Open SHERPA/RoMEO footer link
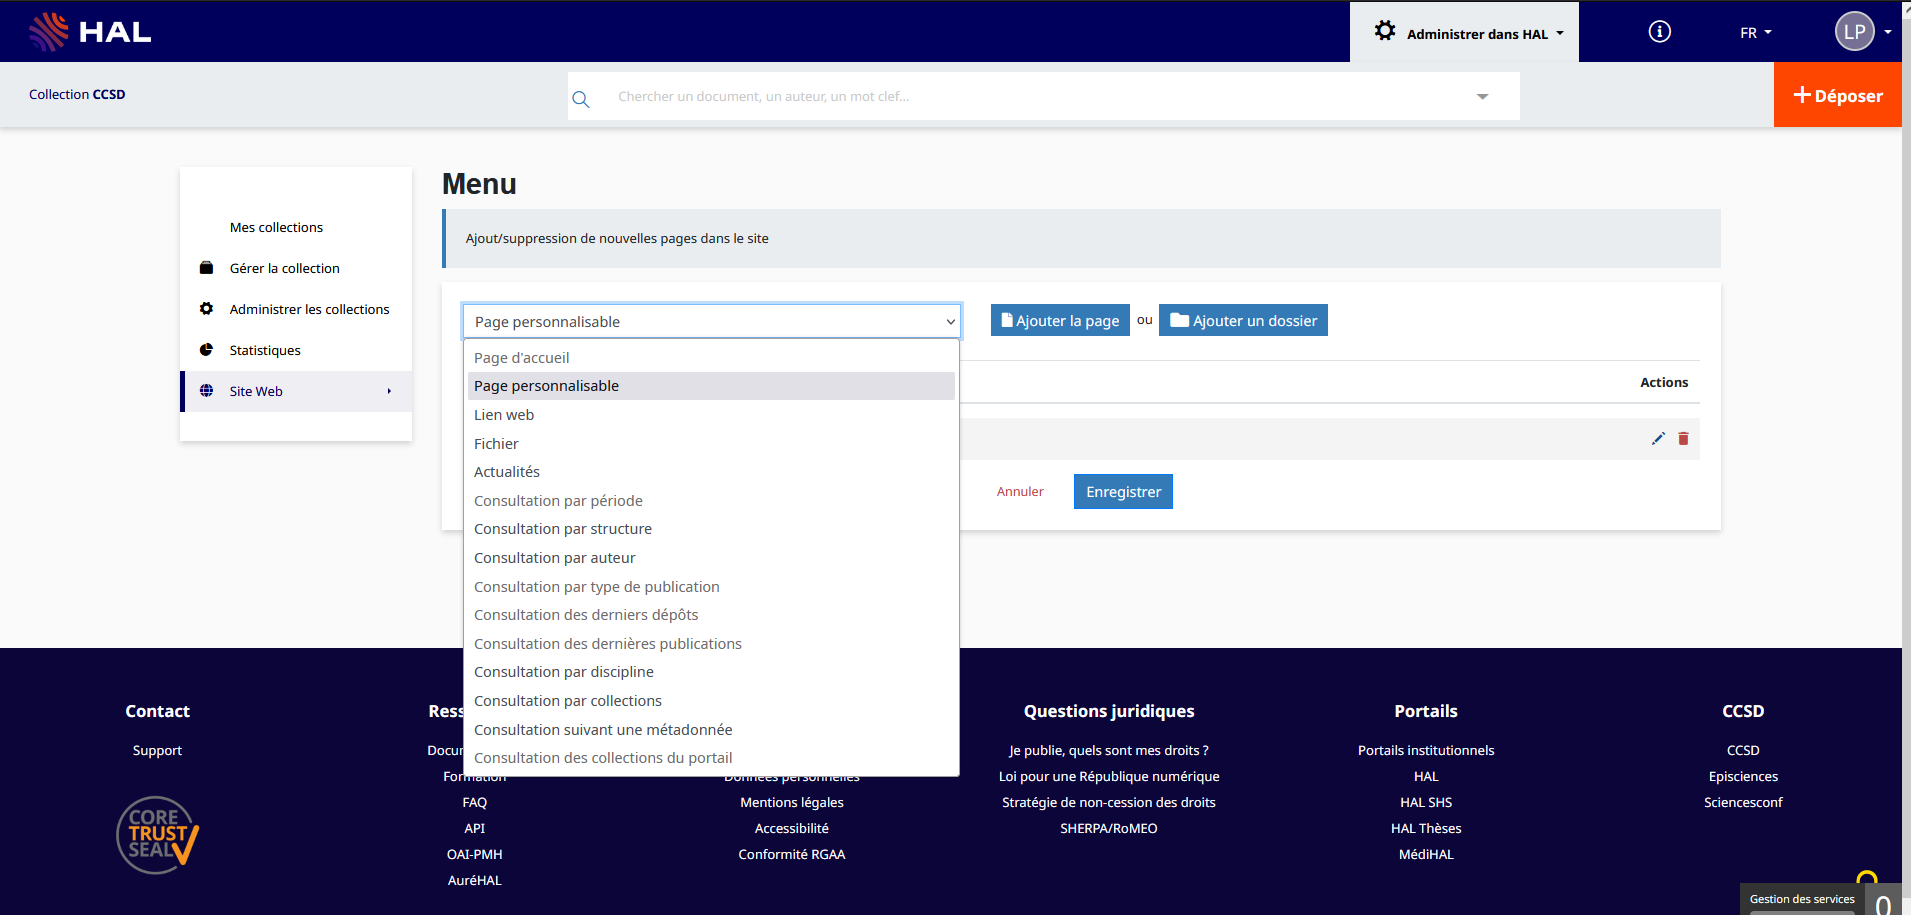This screenshot has height=915, width=1911. tap(1109, 828)
